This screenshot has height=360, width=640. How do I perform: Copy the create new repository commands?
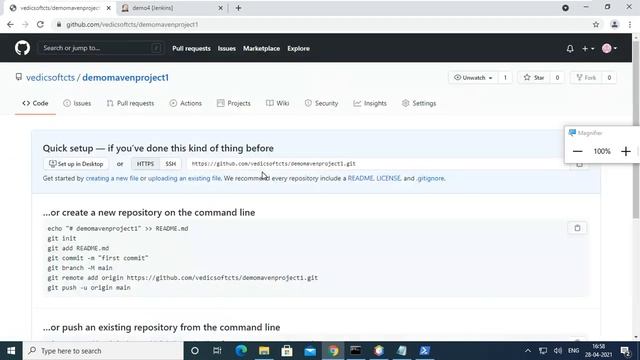(x=577, y=228)
